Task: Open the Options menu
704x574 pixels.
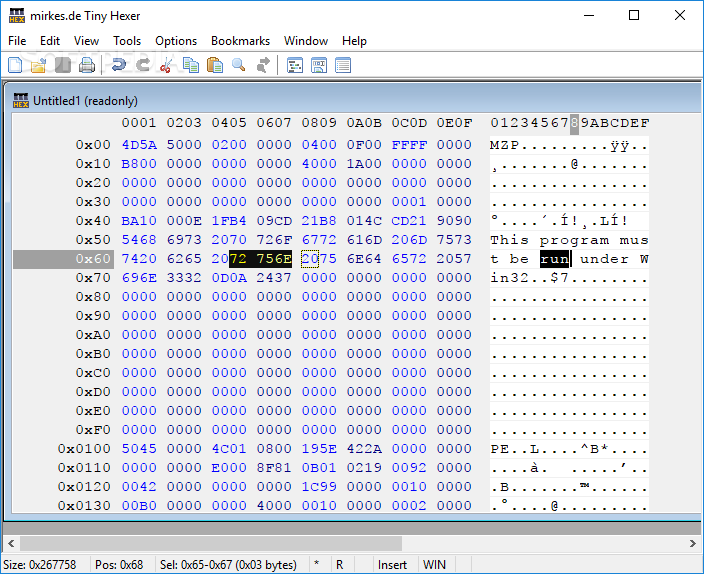Action: [176, 41]
